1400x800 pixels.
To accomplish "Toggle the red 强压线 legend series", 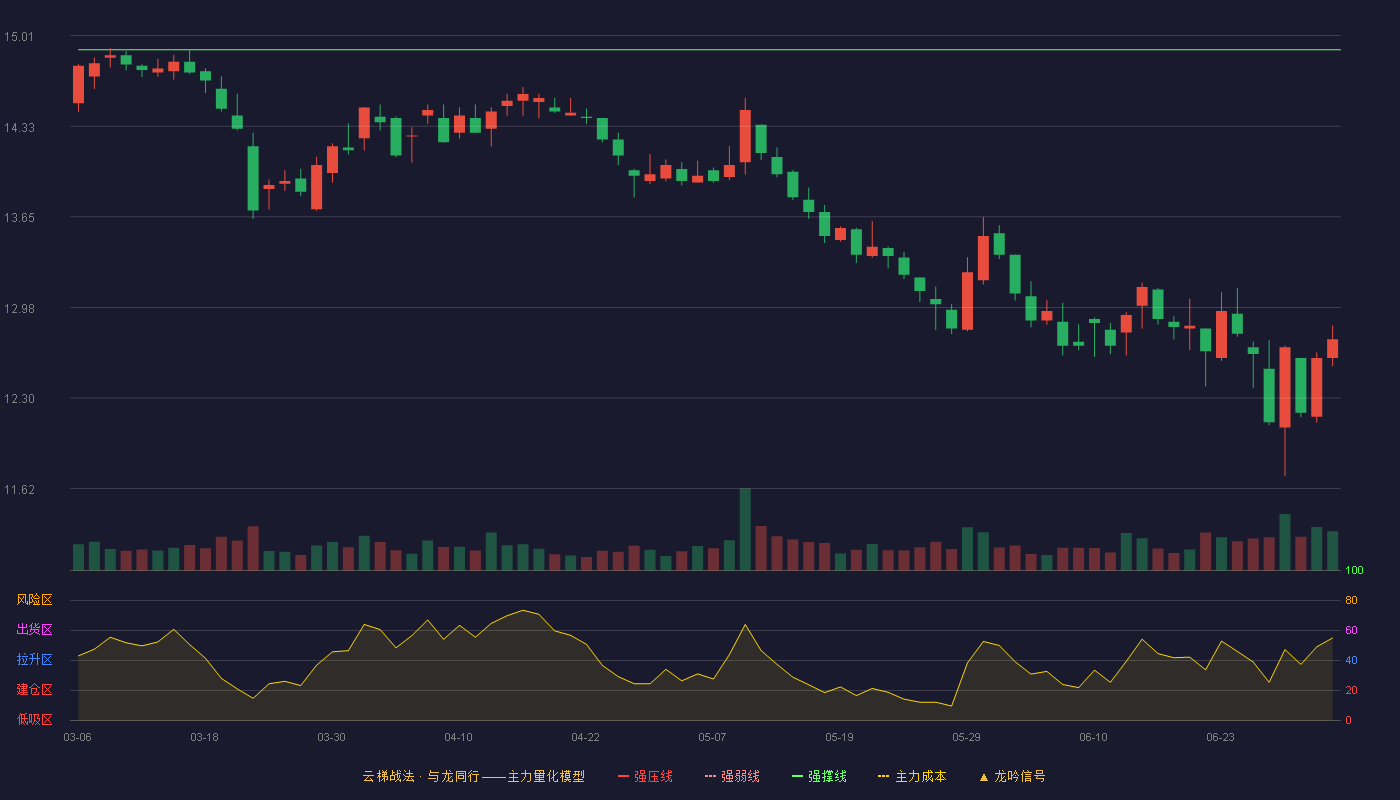I will [x=645, y=776].
